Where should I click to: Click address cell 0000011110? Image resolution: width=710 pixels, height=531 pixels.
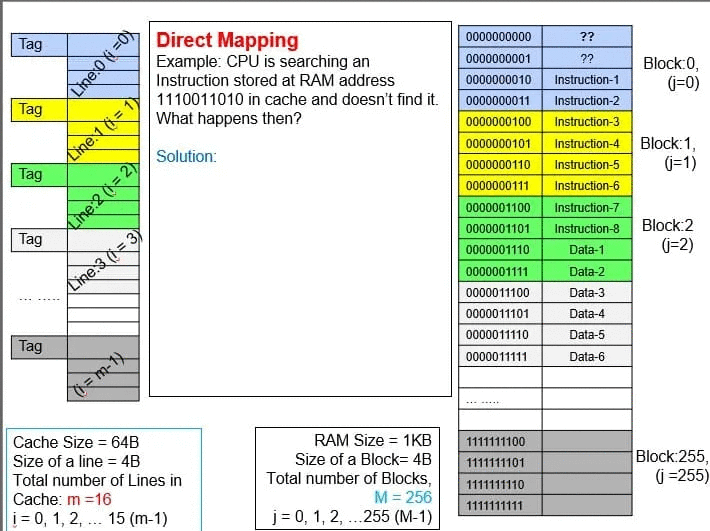tap(500, 335)
